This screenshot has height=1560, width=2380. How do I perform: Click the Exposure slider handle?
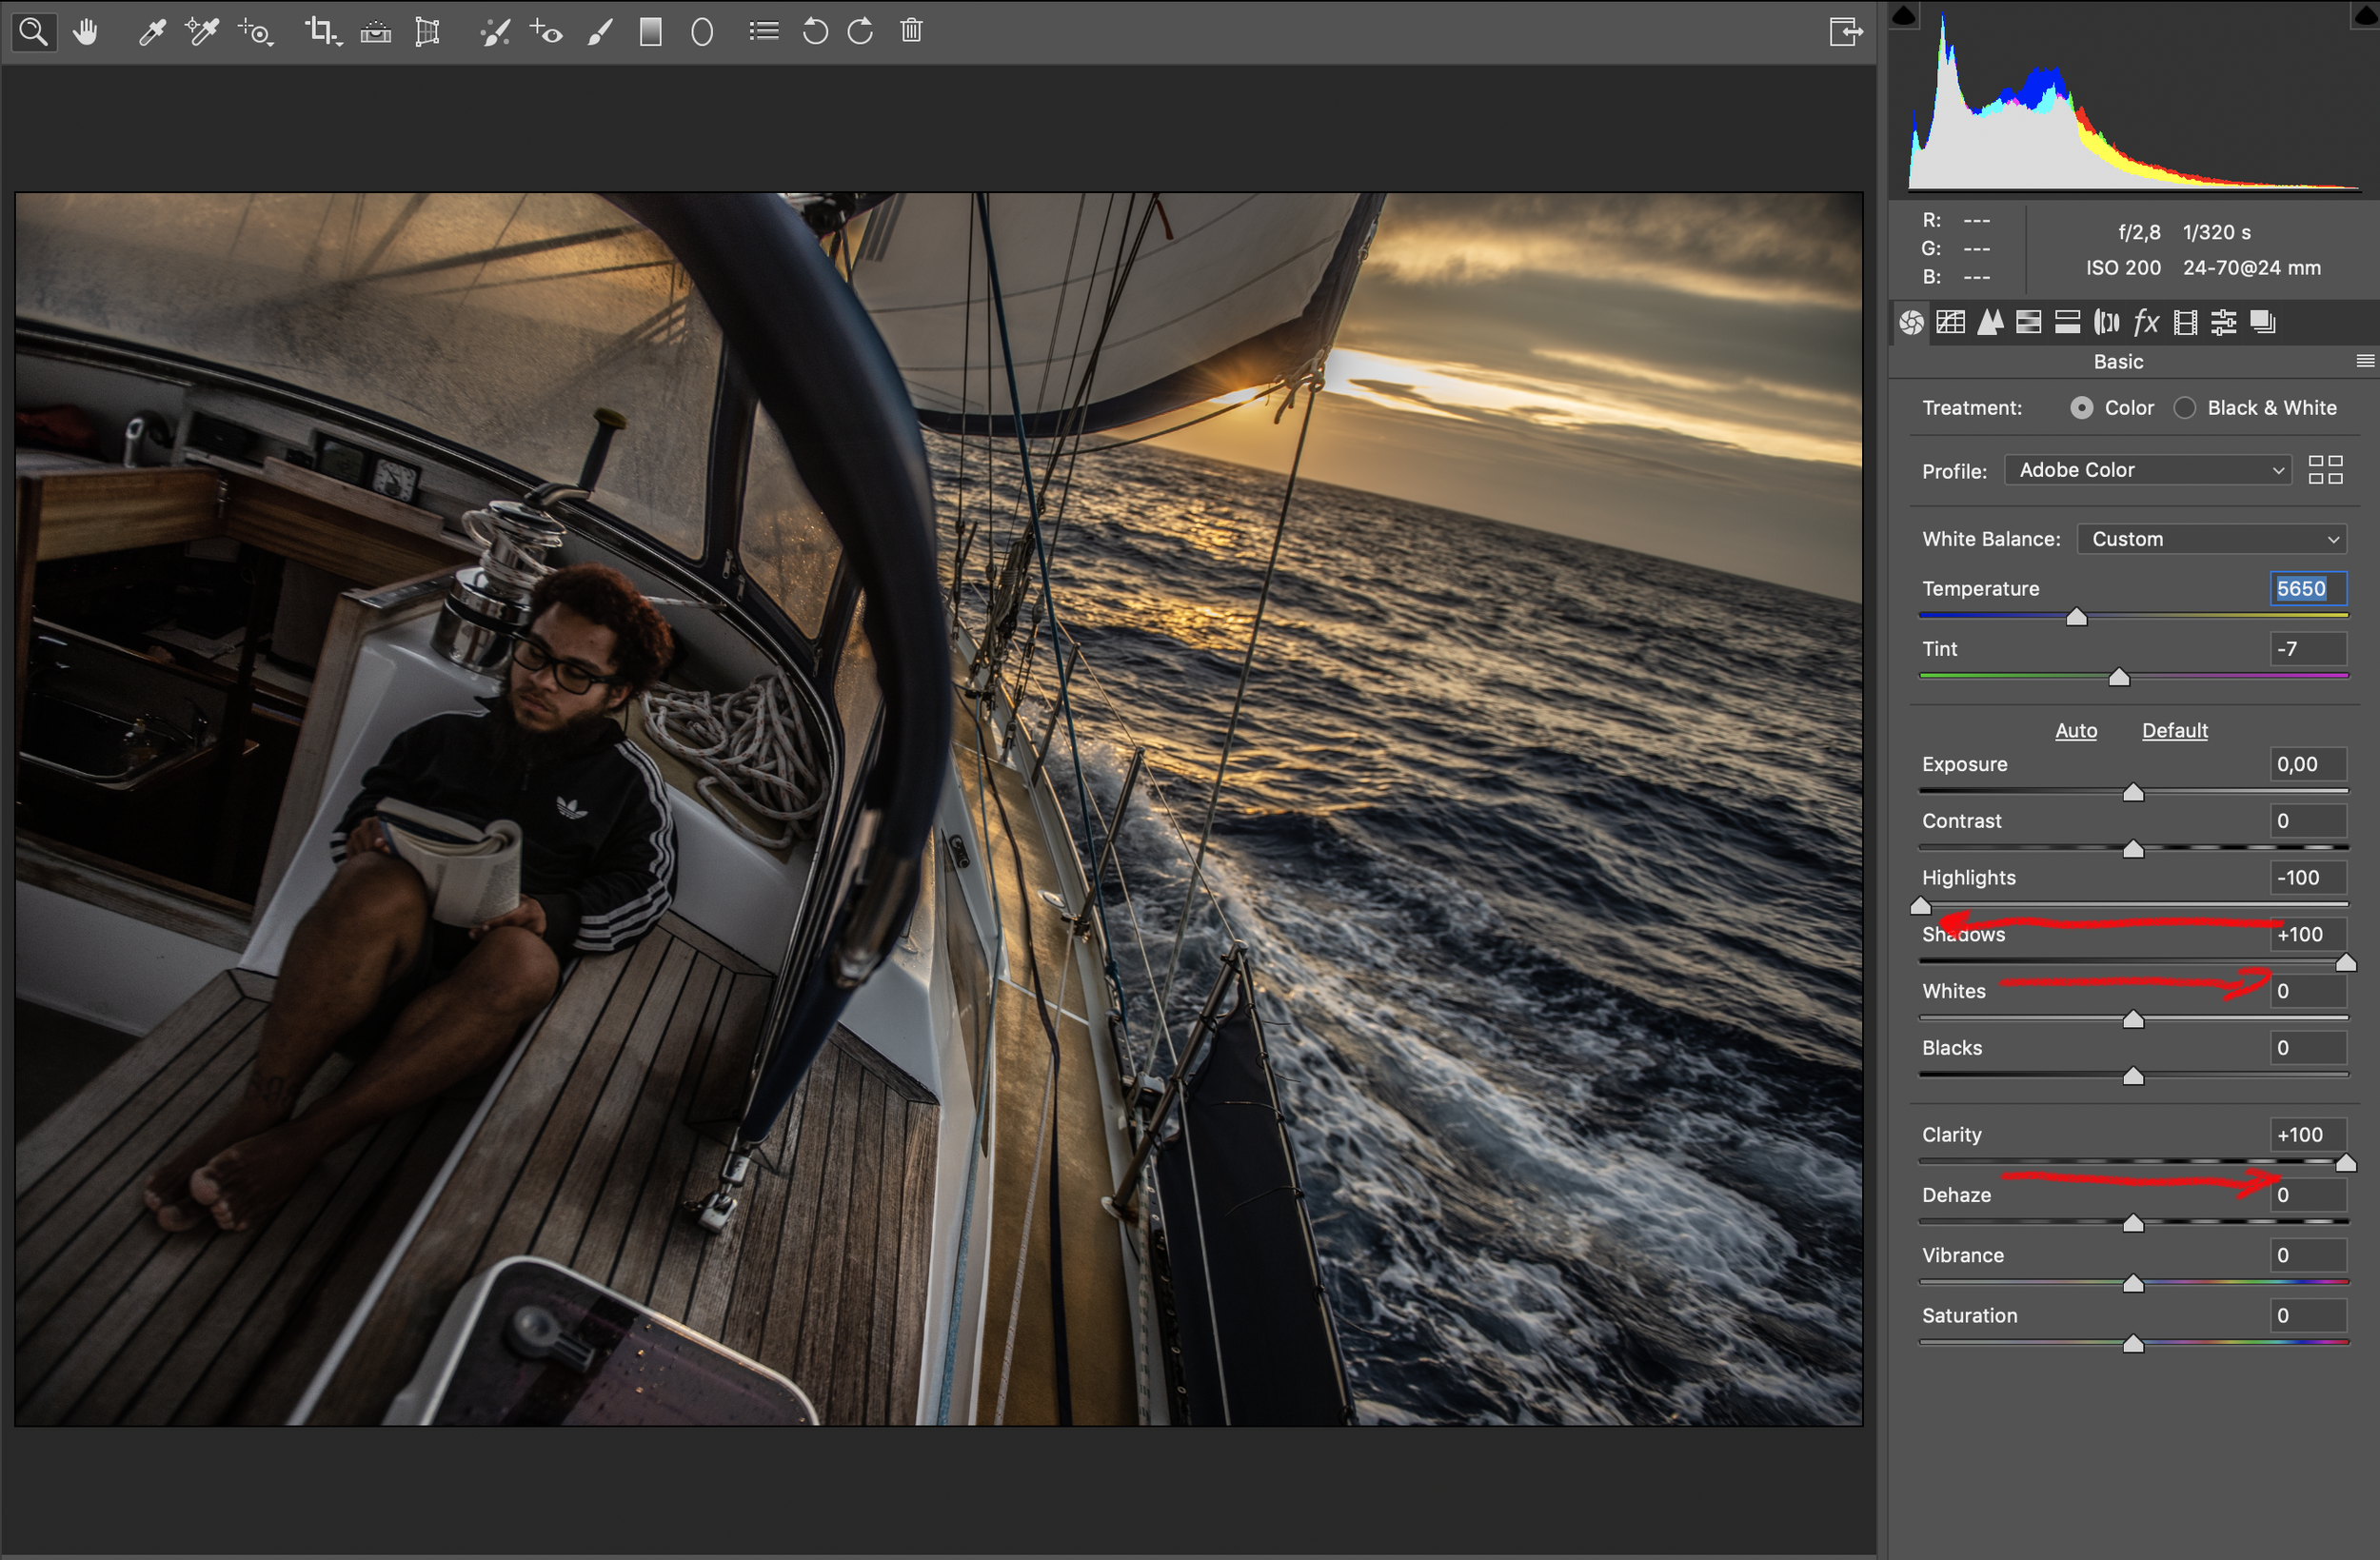2133,793
